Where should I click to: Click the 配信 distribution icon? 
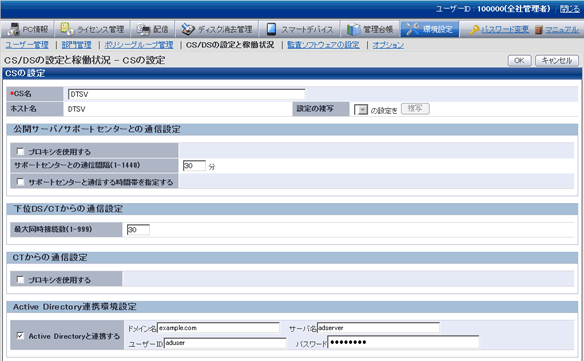[143, 29]
